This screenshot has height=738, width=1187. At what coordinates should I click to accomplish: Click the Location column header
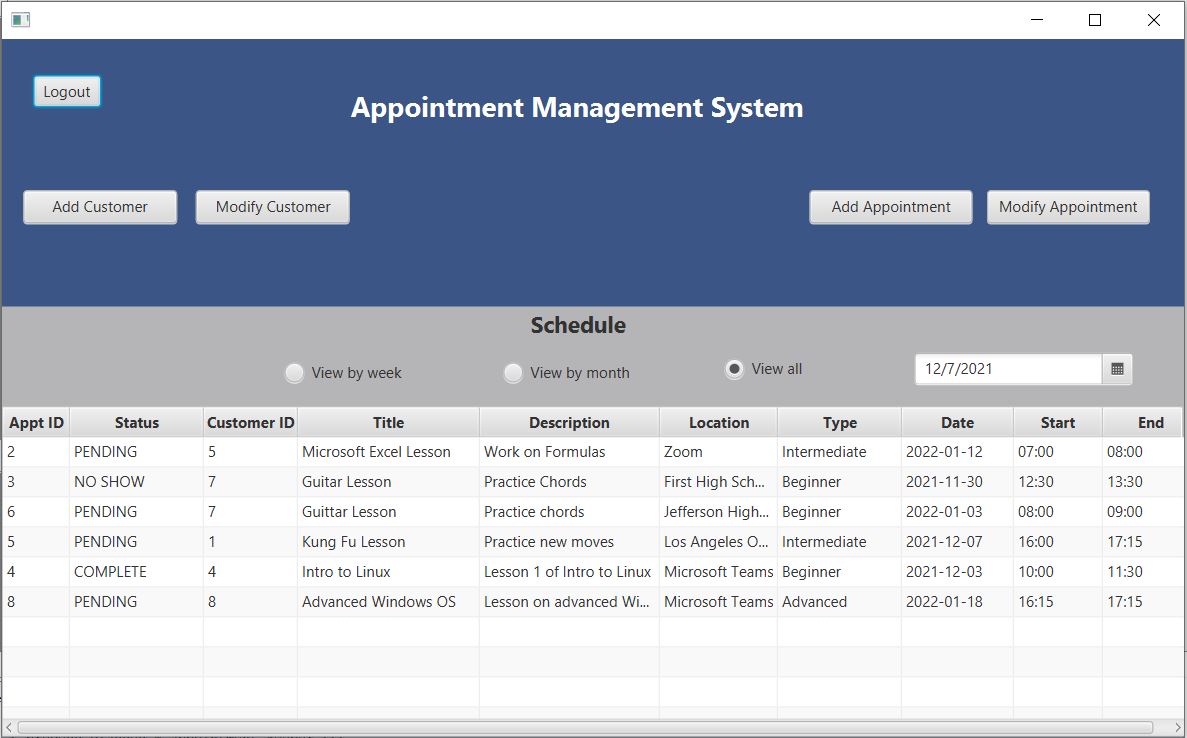(718, 422)
